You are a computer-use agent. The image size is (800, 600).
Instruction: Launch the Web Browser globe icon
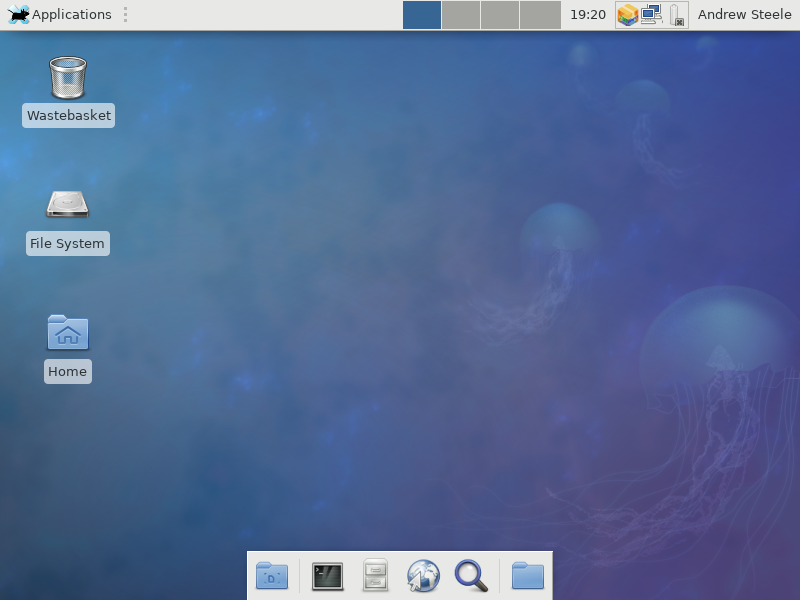pyautogui.click(x=423, y=576)
